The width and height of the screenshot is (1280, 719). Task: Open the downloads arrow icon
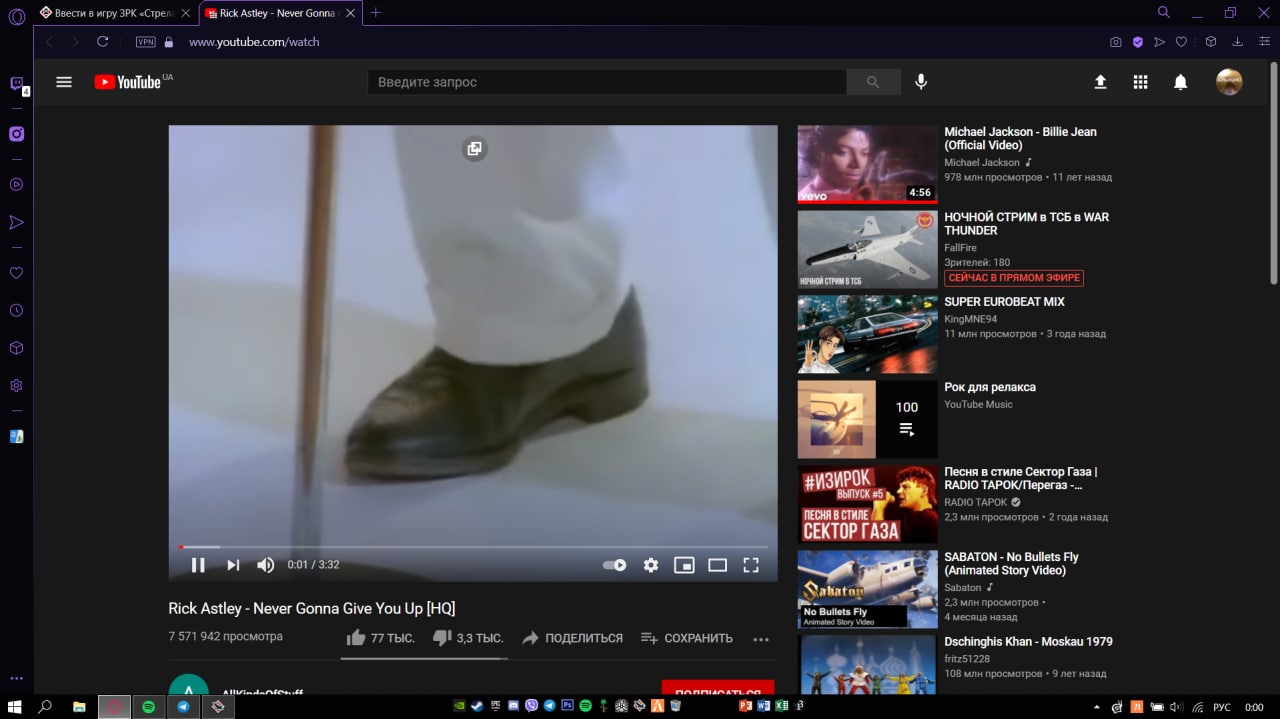[x=1237, y=42]
